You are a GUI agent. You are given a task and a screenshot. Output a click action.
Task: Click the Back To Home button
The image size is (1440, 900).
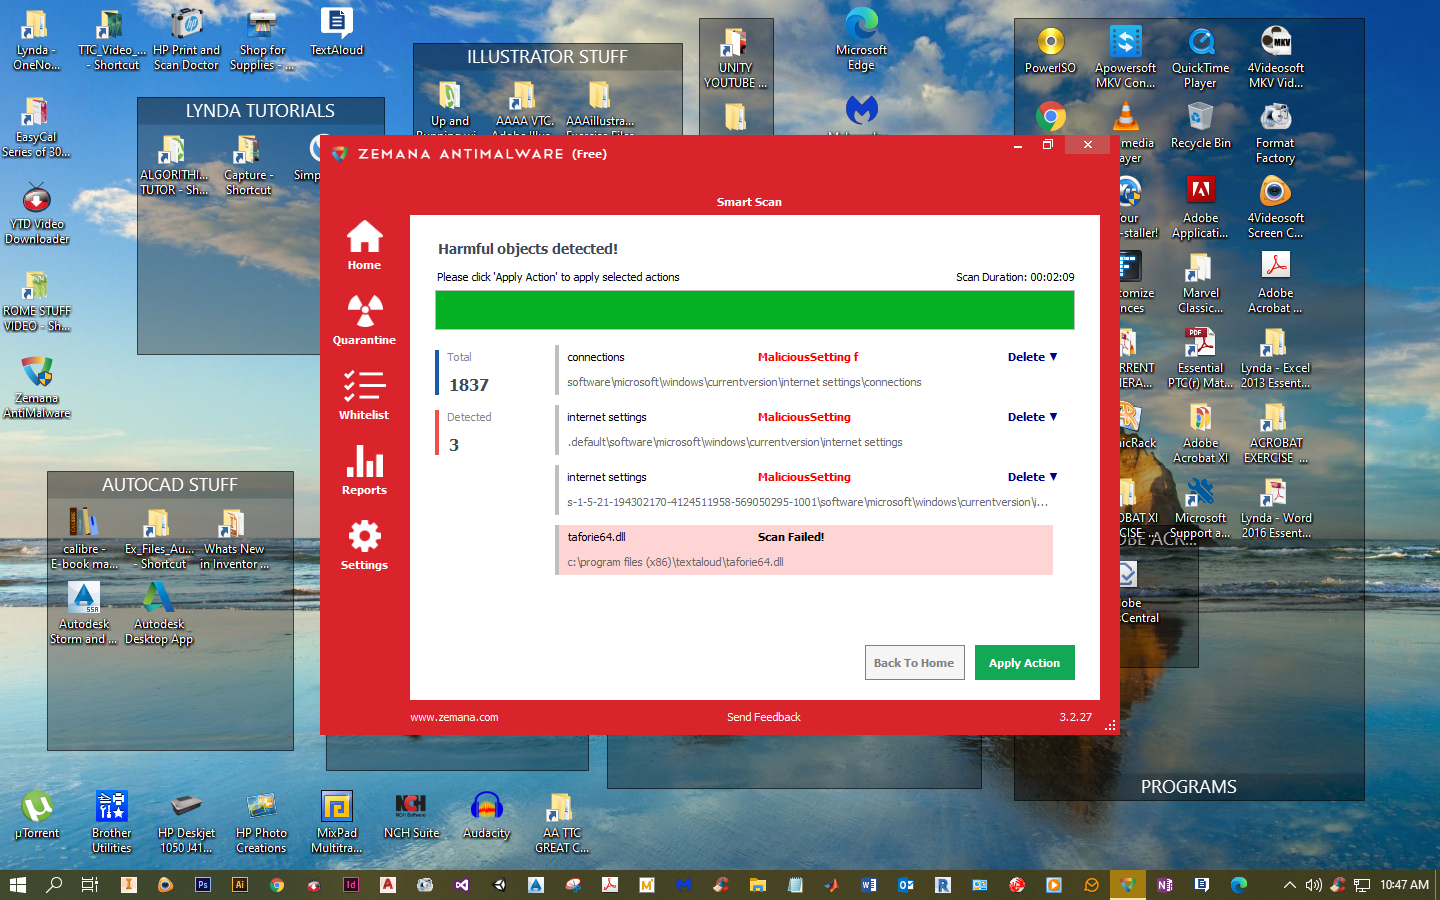[x=913, y=663]
